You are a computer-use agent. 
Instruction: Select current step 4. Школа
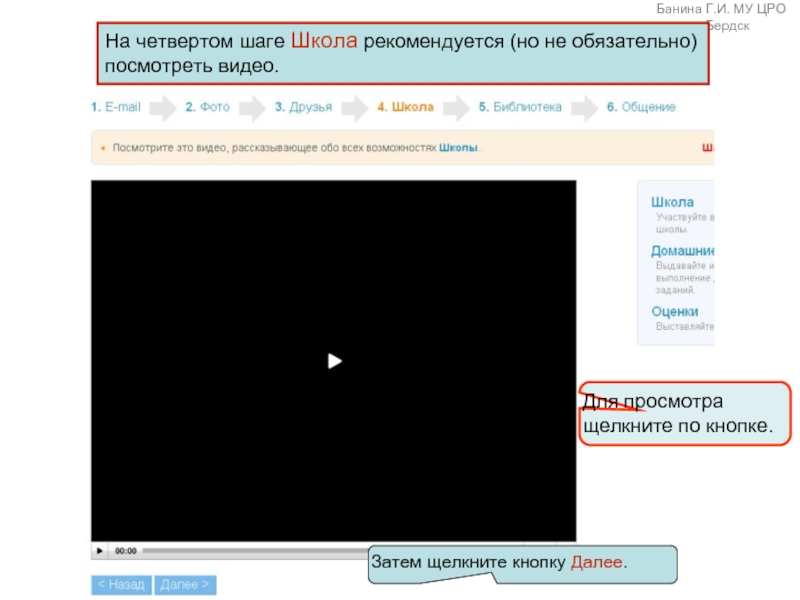tap(406, 107)
